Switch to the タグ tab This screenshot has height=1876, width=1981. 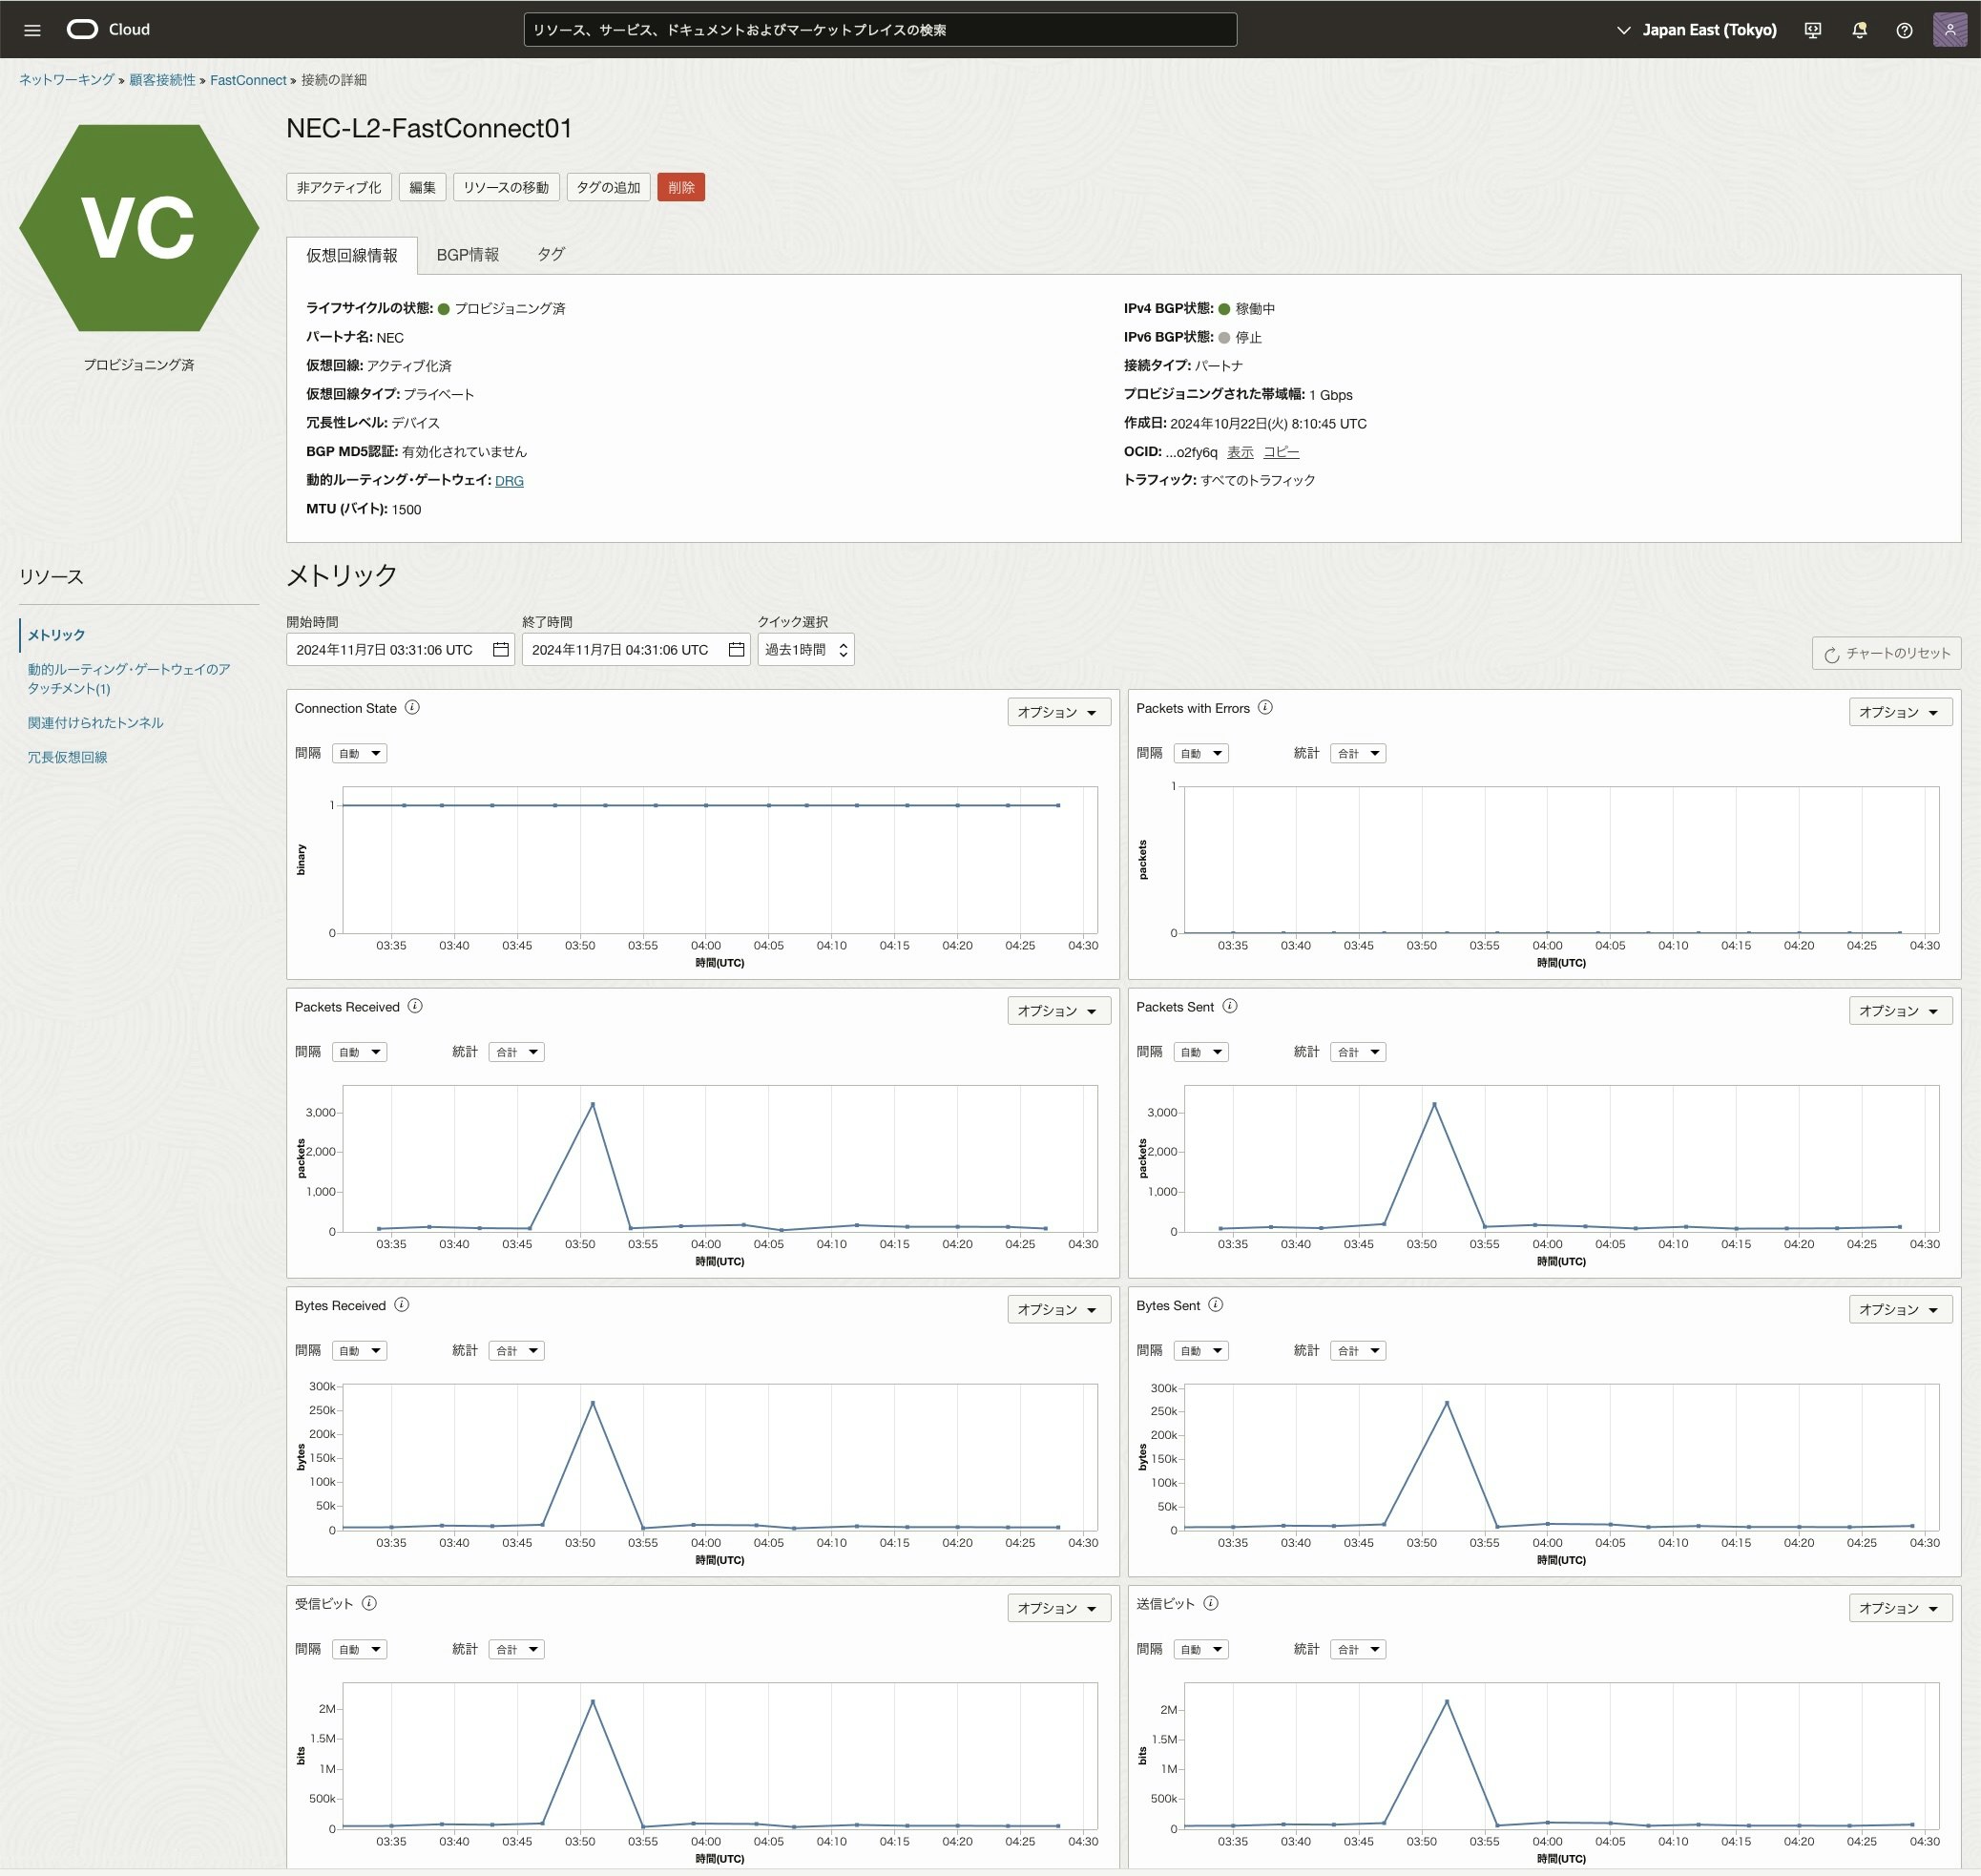pos(551,255)
